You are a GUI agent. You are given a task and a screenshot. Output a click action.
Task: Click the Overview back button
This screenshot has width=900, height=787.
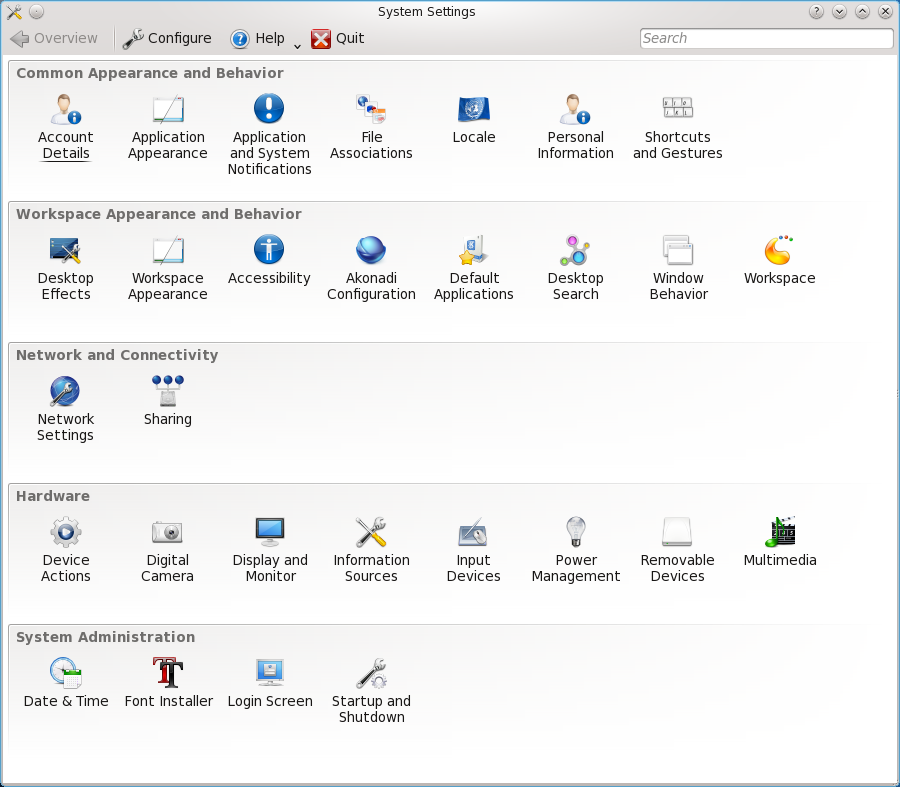54,38
